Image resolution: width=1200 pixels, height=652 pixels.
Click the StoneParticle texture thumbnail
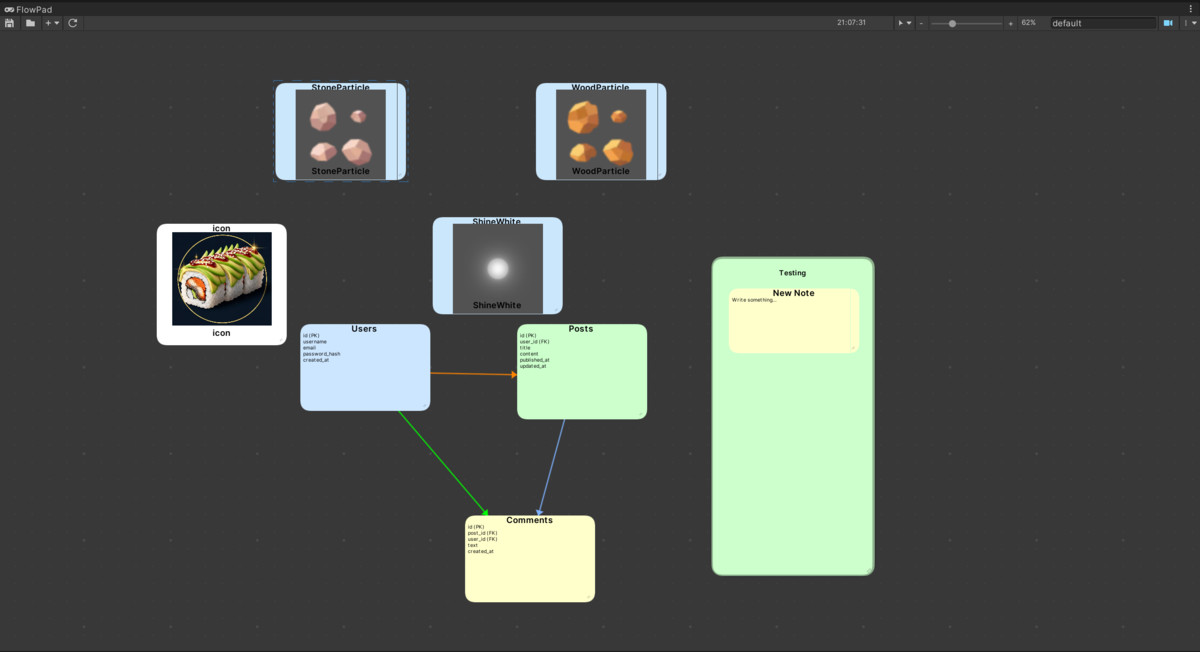(340, 131)
